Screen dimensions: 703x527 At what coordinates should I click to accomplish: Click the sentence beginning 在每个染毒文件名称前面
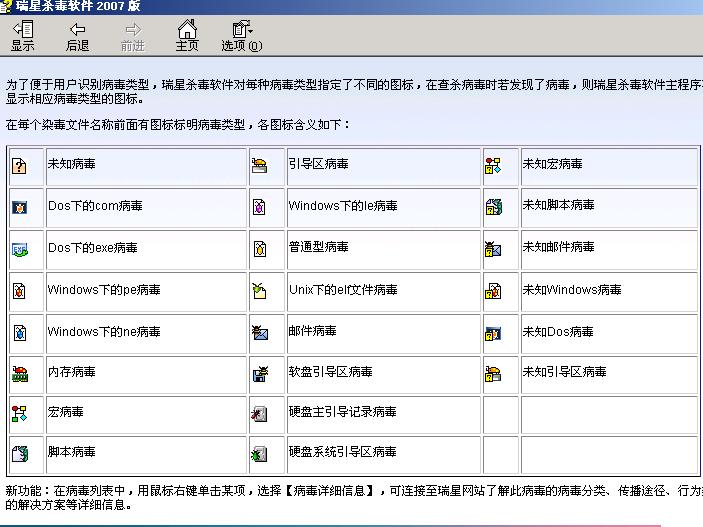point(178,124)
